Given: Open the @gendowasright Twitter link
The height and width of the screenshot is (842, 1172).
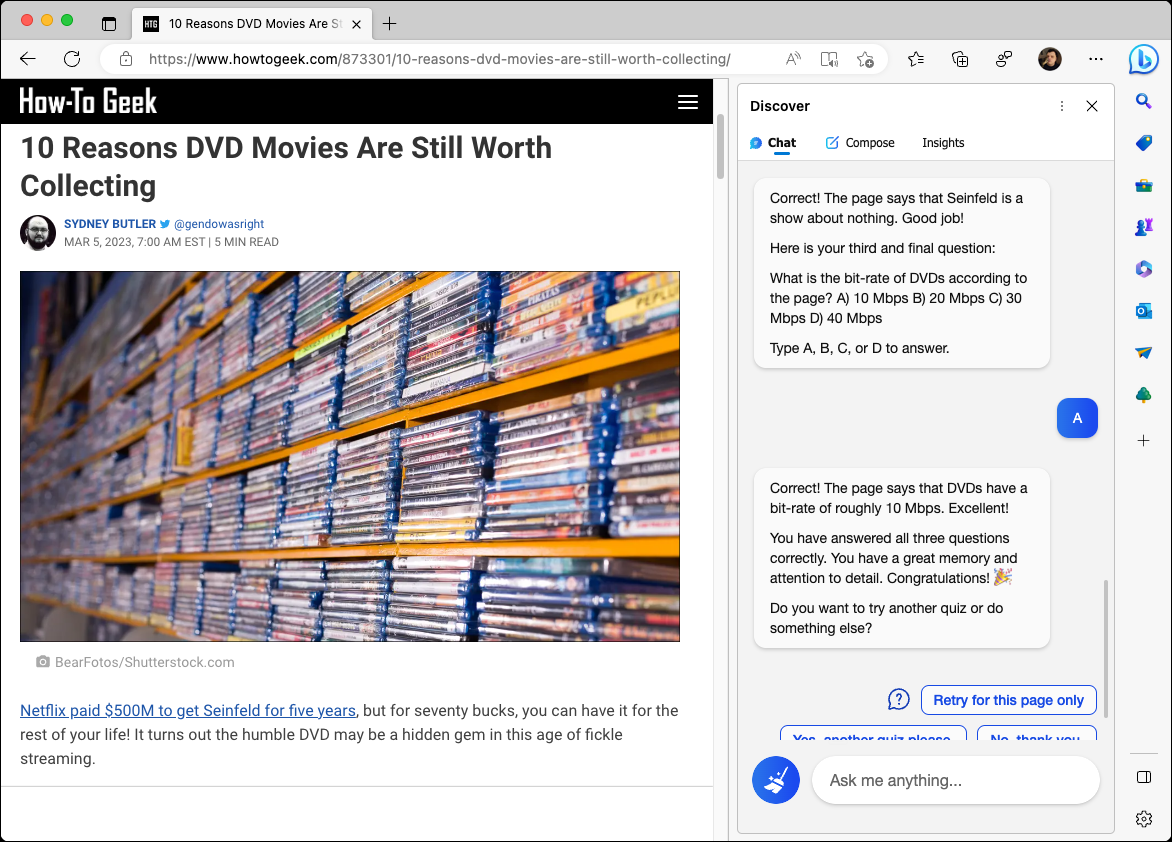Looking at the screenshot, I should (x=218, y=224).
